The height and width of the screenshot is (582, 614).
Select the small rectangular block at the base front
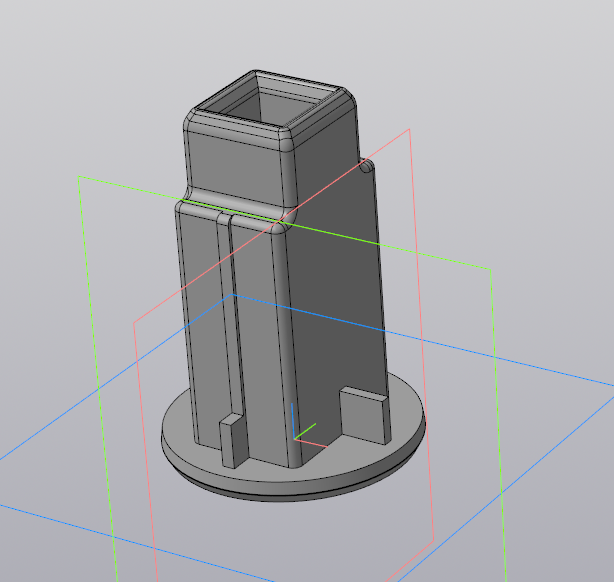click(234, 441)
